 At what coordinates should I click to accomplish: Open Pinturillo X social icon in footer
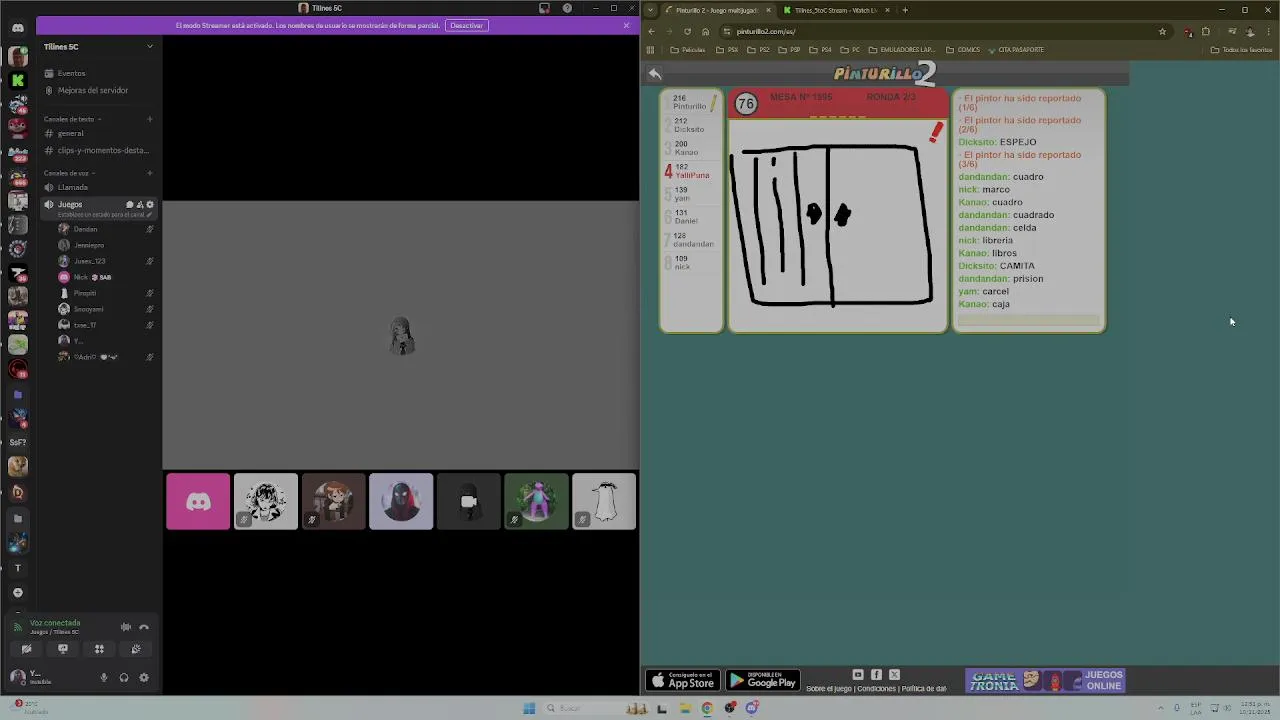tap(894, 674)
